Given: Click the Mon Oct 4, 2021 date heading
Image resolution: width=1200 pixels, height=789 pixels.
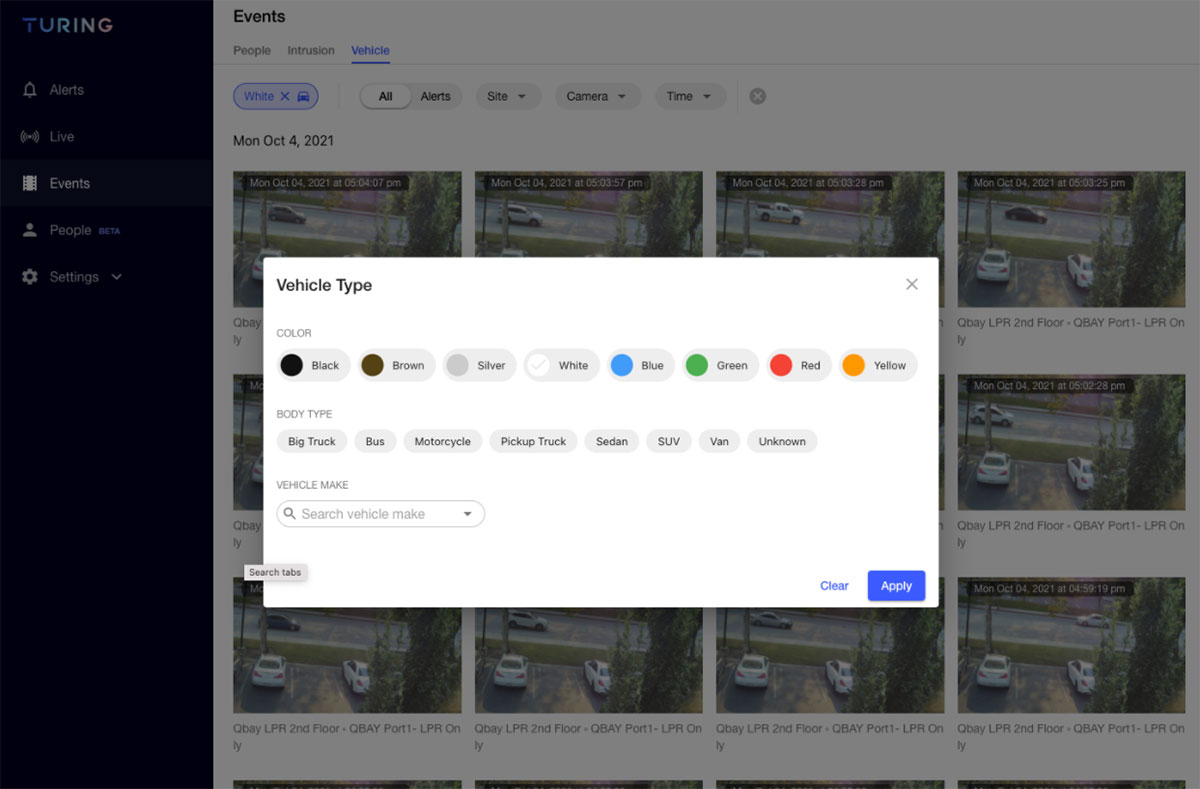Looking at the screenshot, I should [283, 141].
